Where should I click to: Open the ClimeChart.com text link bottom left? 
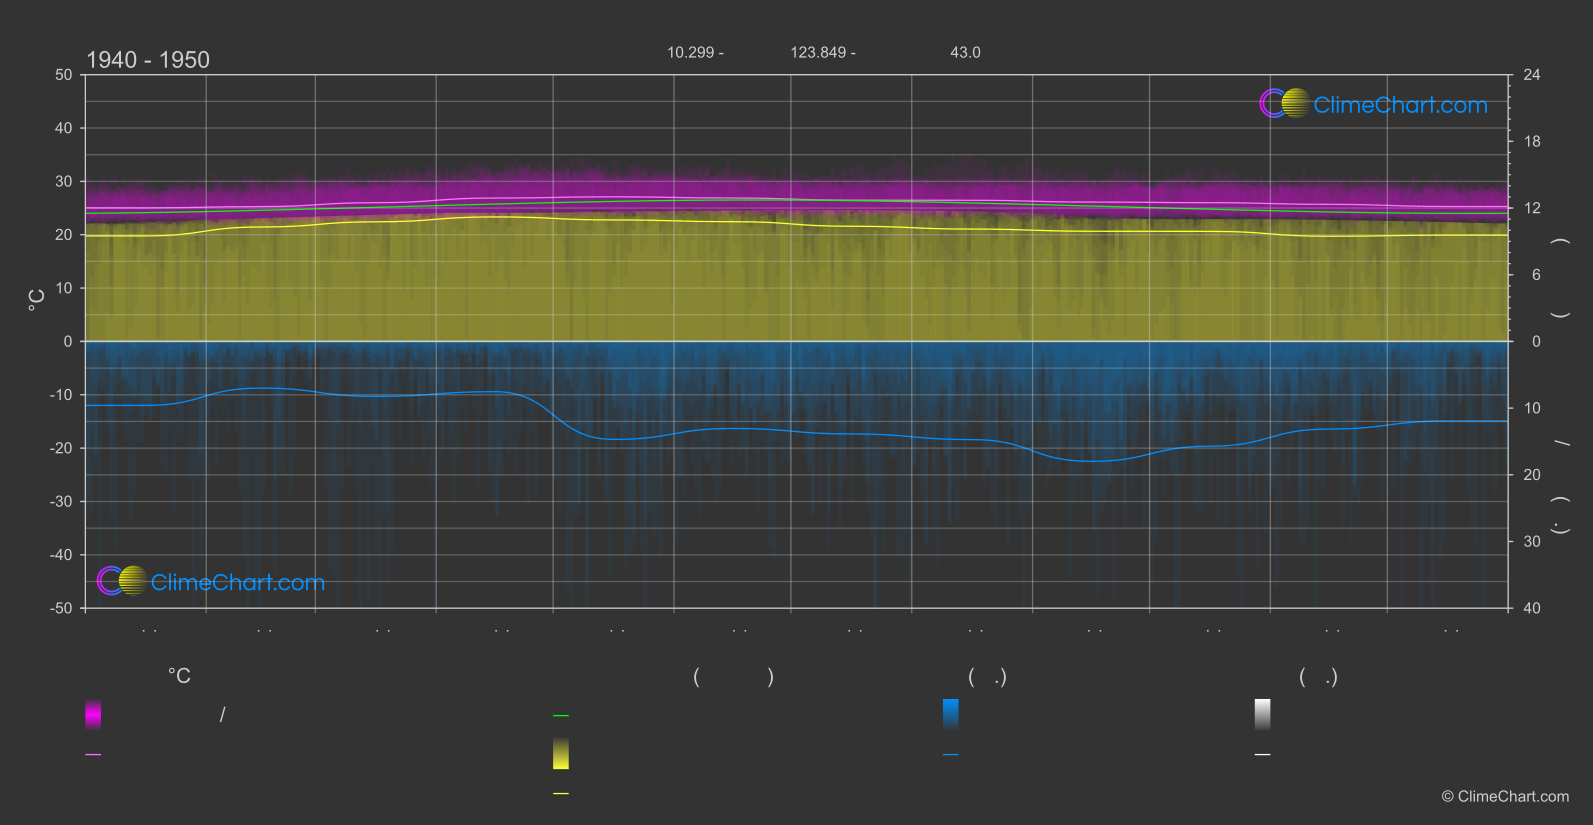(238, 583)
